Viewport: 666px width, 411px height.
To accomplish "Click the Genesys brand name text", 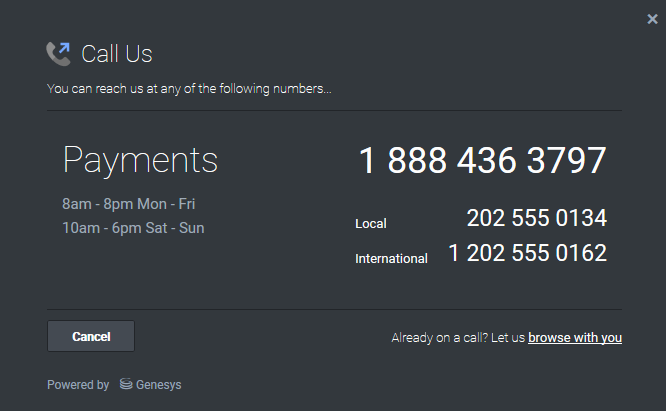I will click(x=159, y=385).
